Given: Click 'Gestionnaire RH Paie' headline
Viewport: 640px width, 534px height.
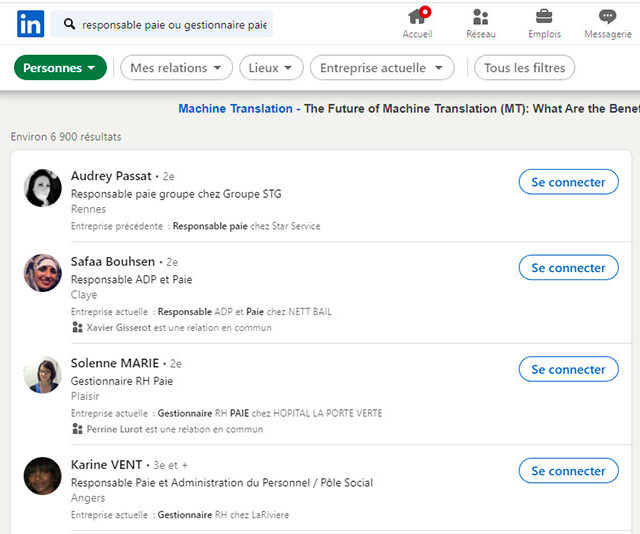Looking at the screenshot, I should pyautogui.click(x=122, y=381).
